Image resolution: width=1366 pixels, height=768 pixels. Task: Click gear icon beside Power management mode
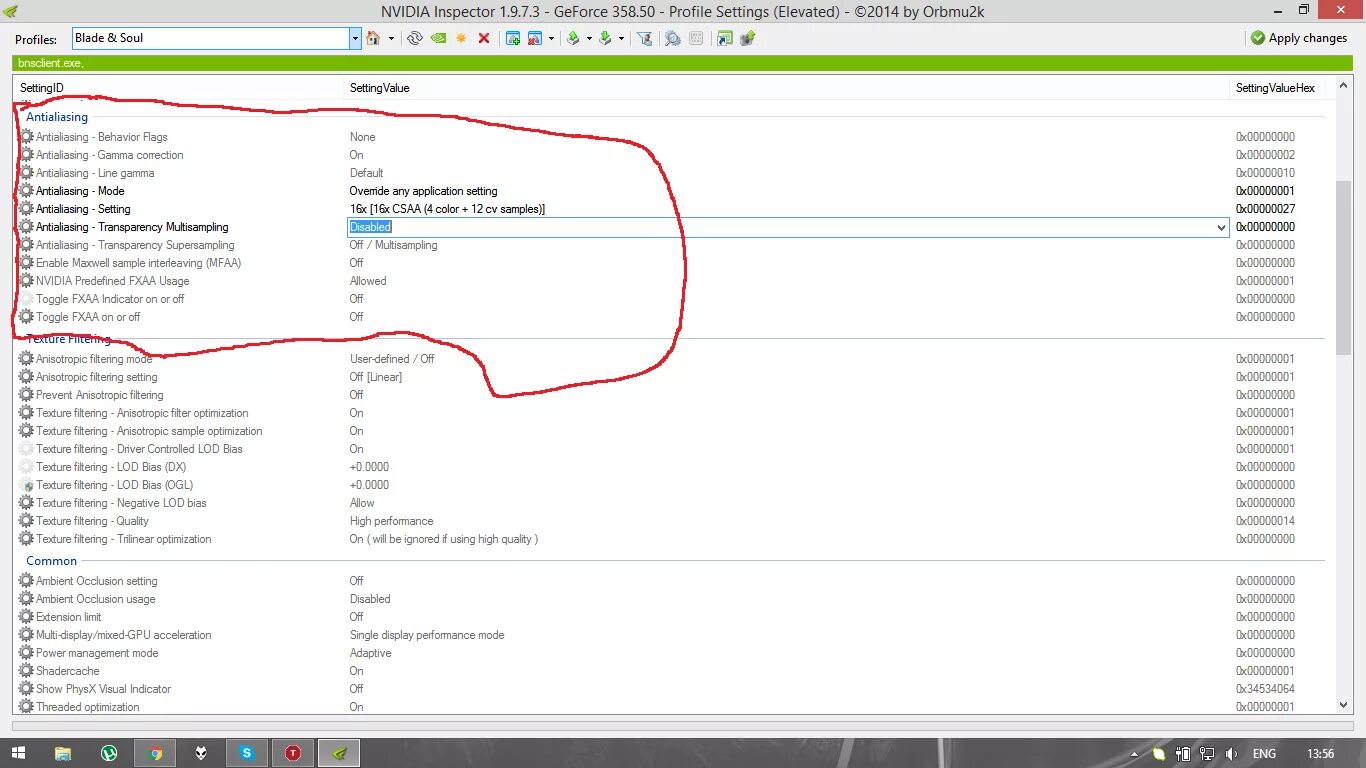pyautogui.click(x=26, y=653)
